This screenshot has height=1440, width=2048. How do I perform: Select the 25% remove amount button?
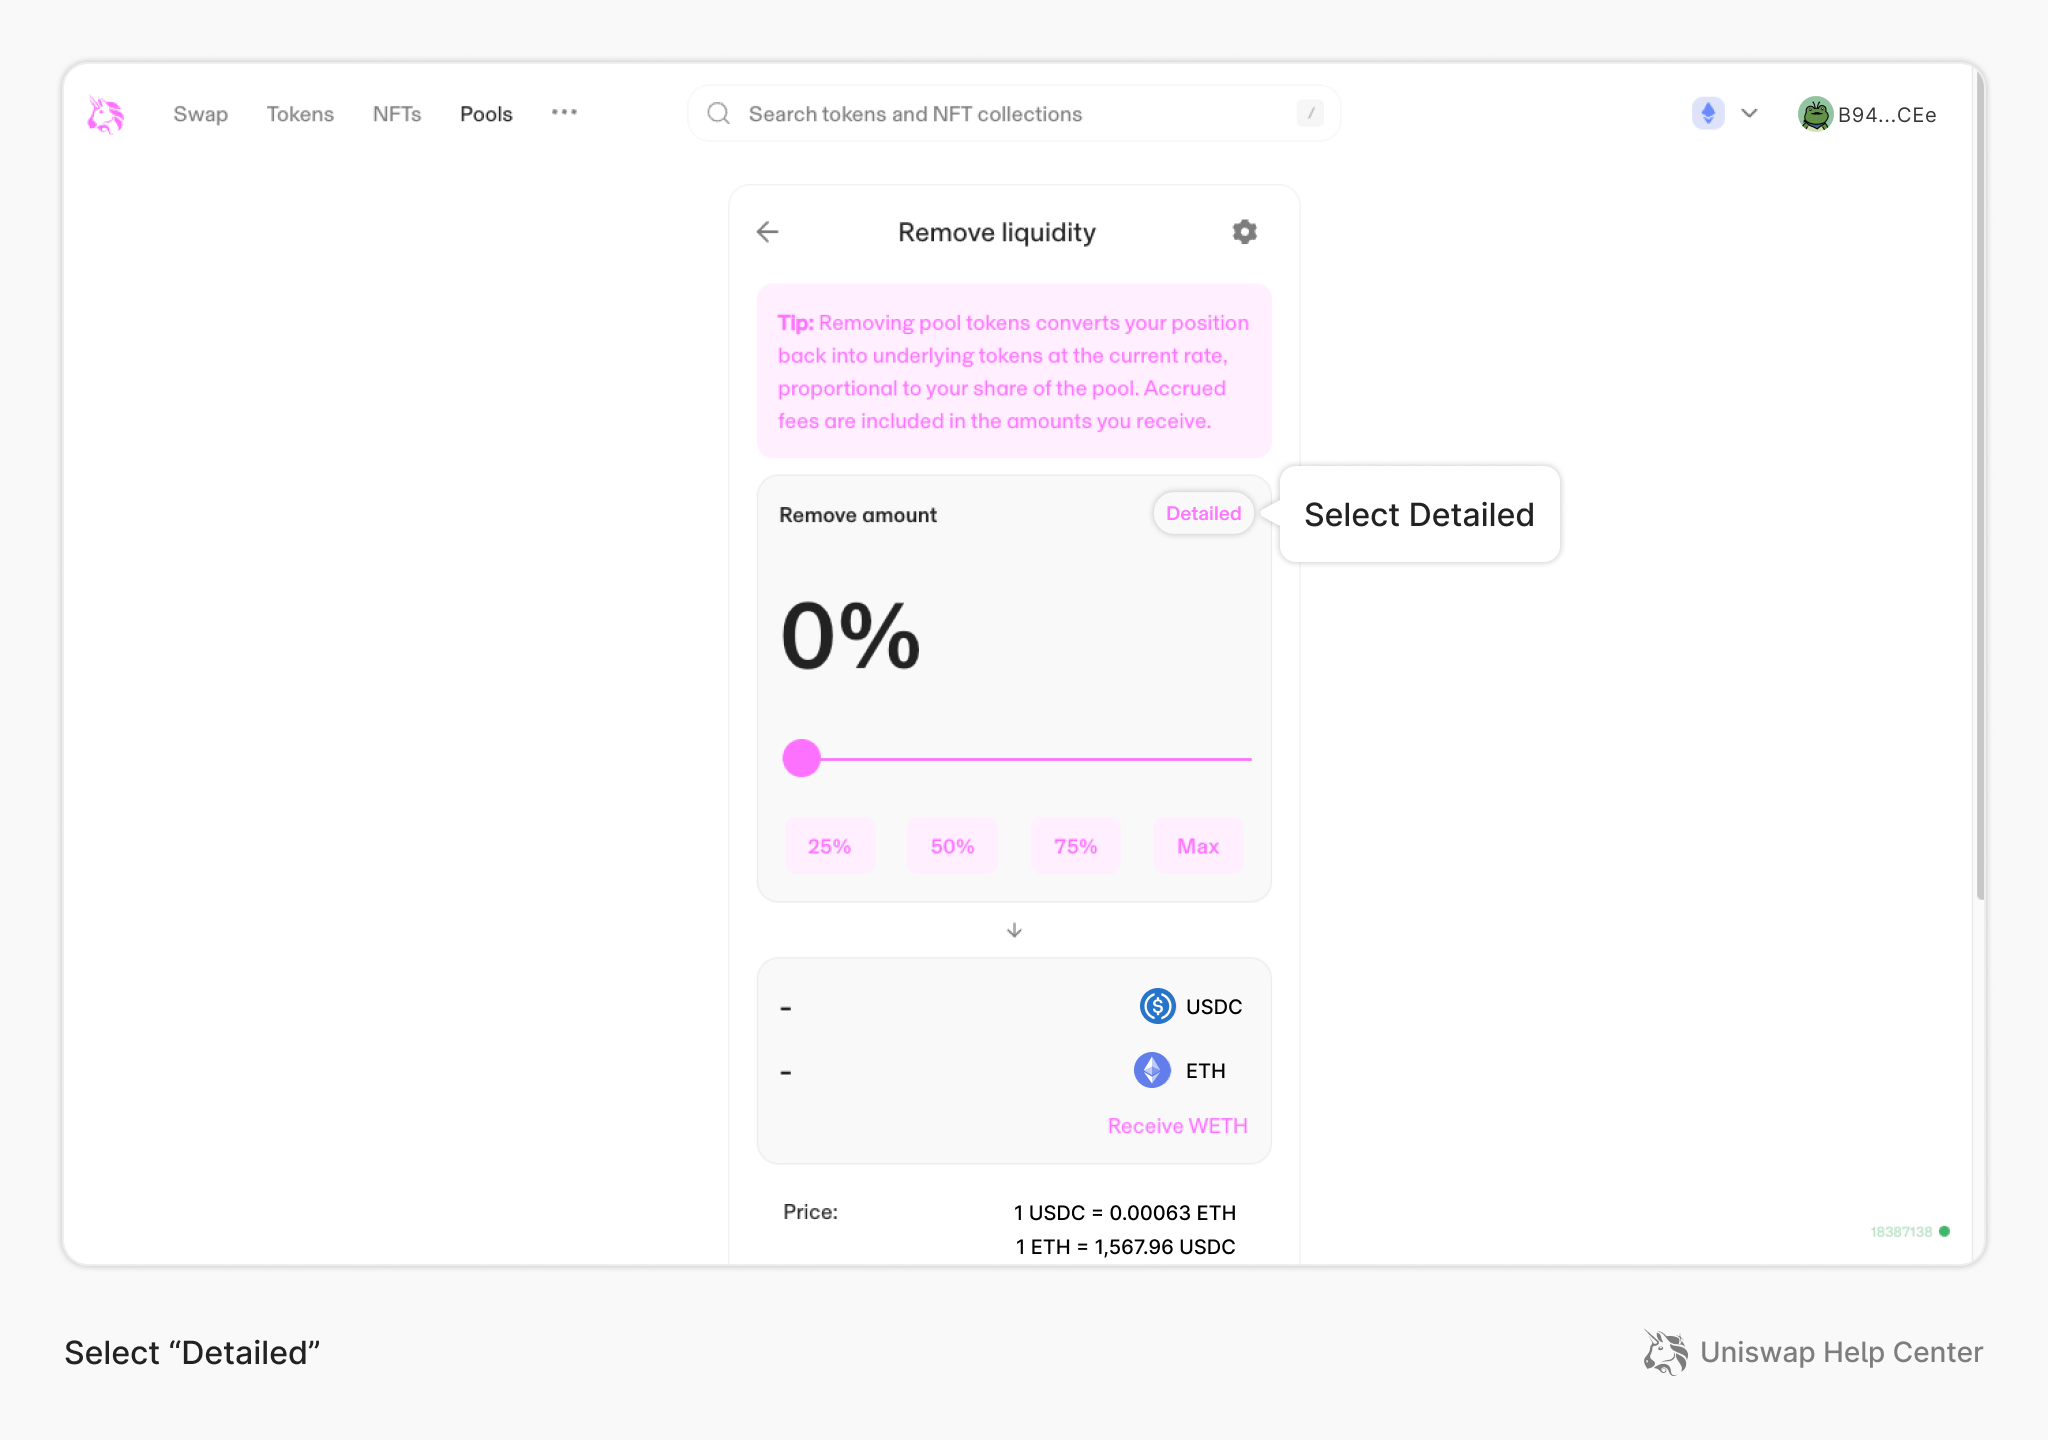pos(829,846)
